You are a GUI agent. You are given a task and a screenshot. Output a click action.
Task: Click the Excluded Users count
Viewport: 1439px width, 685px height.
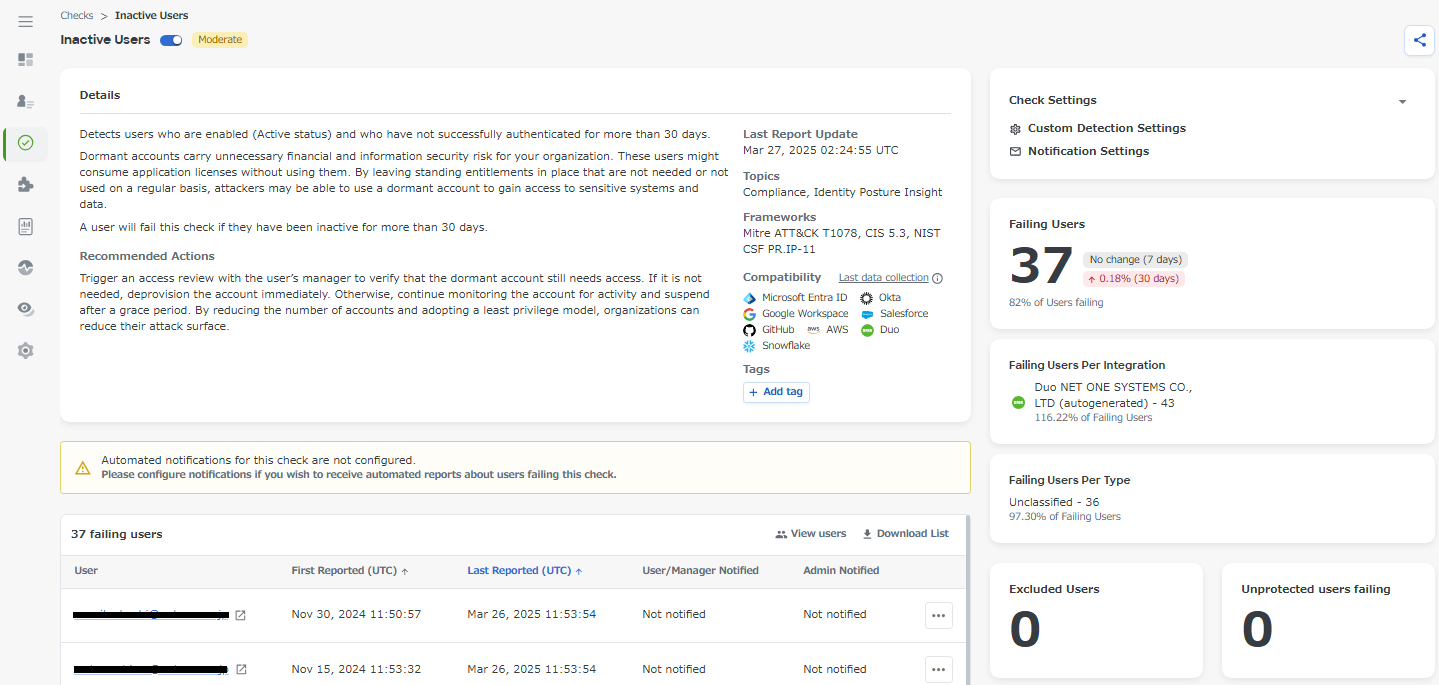tap(1025, 631)
